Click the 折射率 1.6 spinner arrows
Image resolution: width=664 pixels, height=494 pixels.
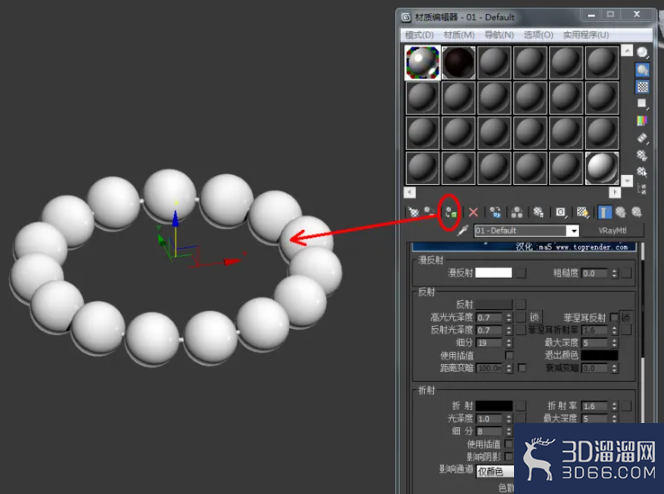[614, 406]
